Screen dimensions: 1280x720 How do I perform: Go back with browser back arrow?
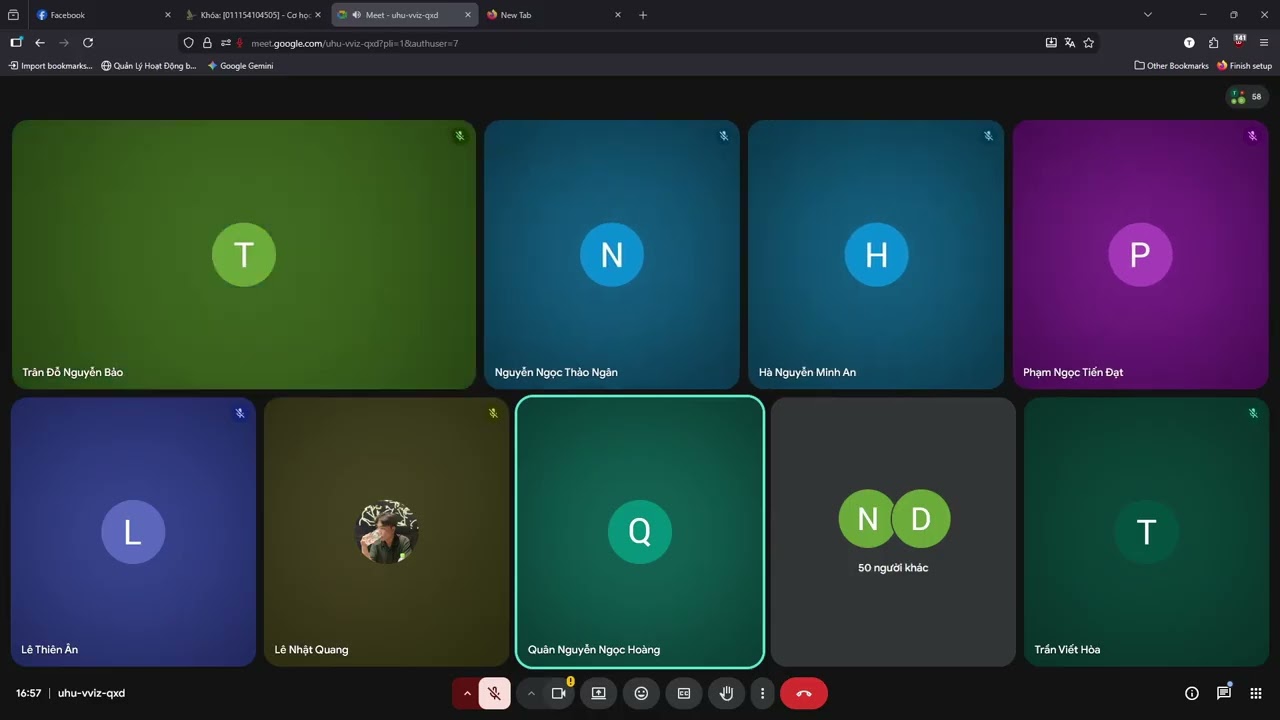coord(40,43)
